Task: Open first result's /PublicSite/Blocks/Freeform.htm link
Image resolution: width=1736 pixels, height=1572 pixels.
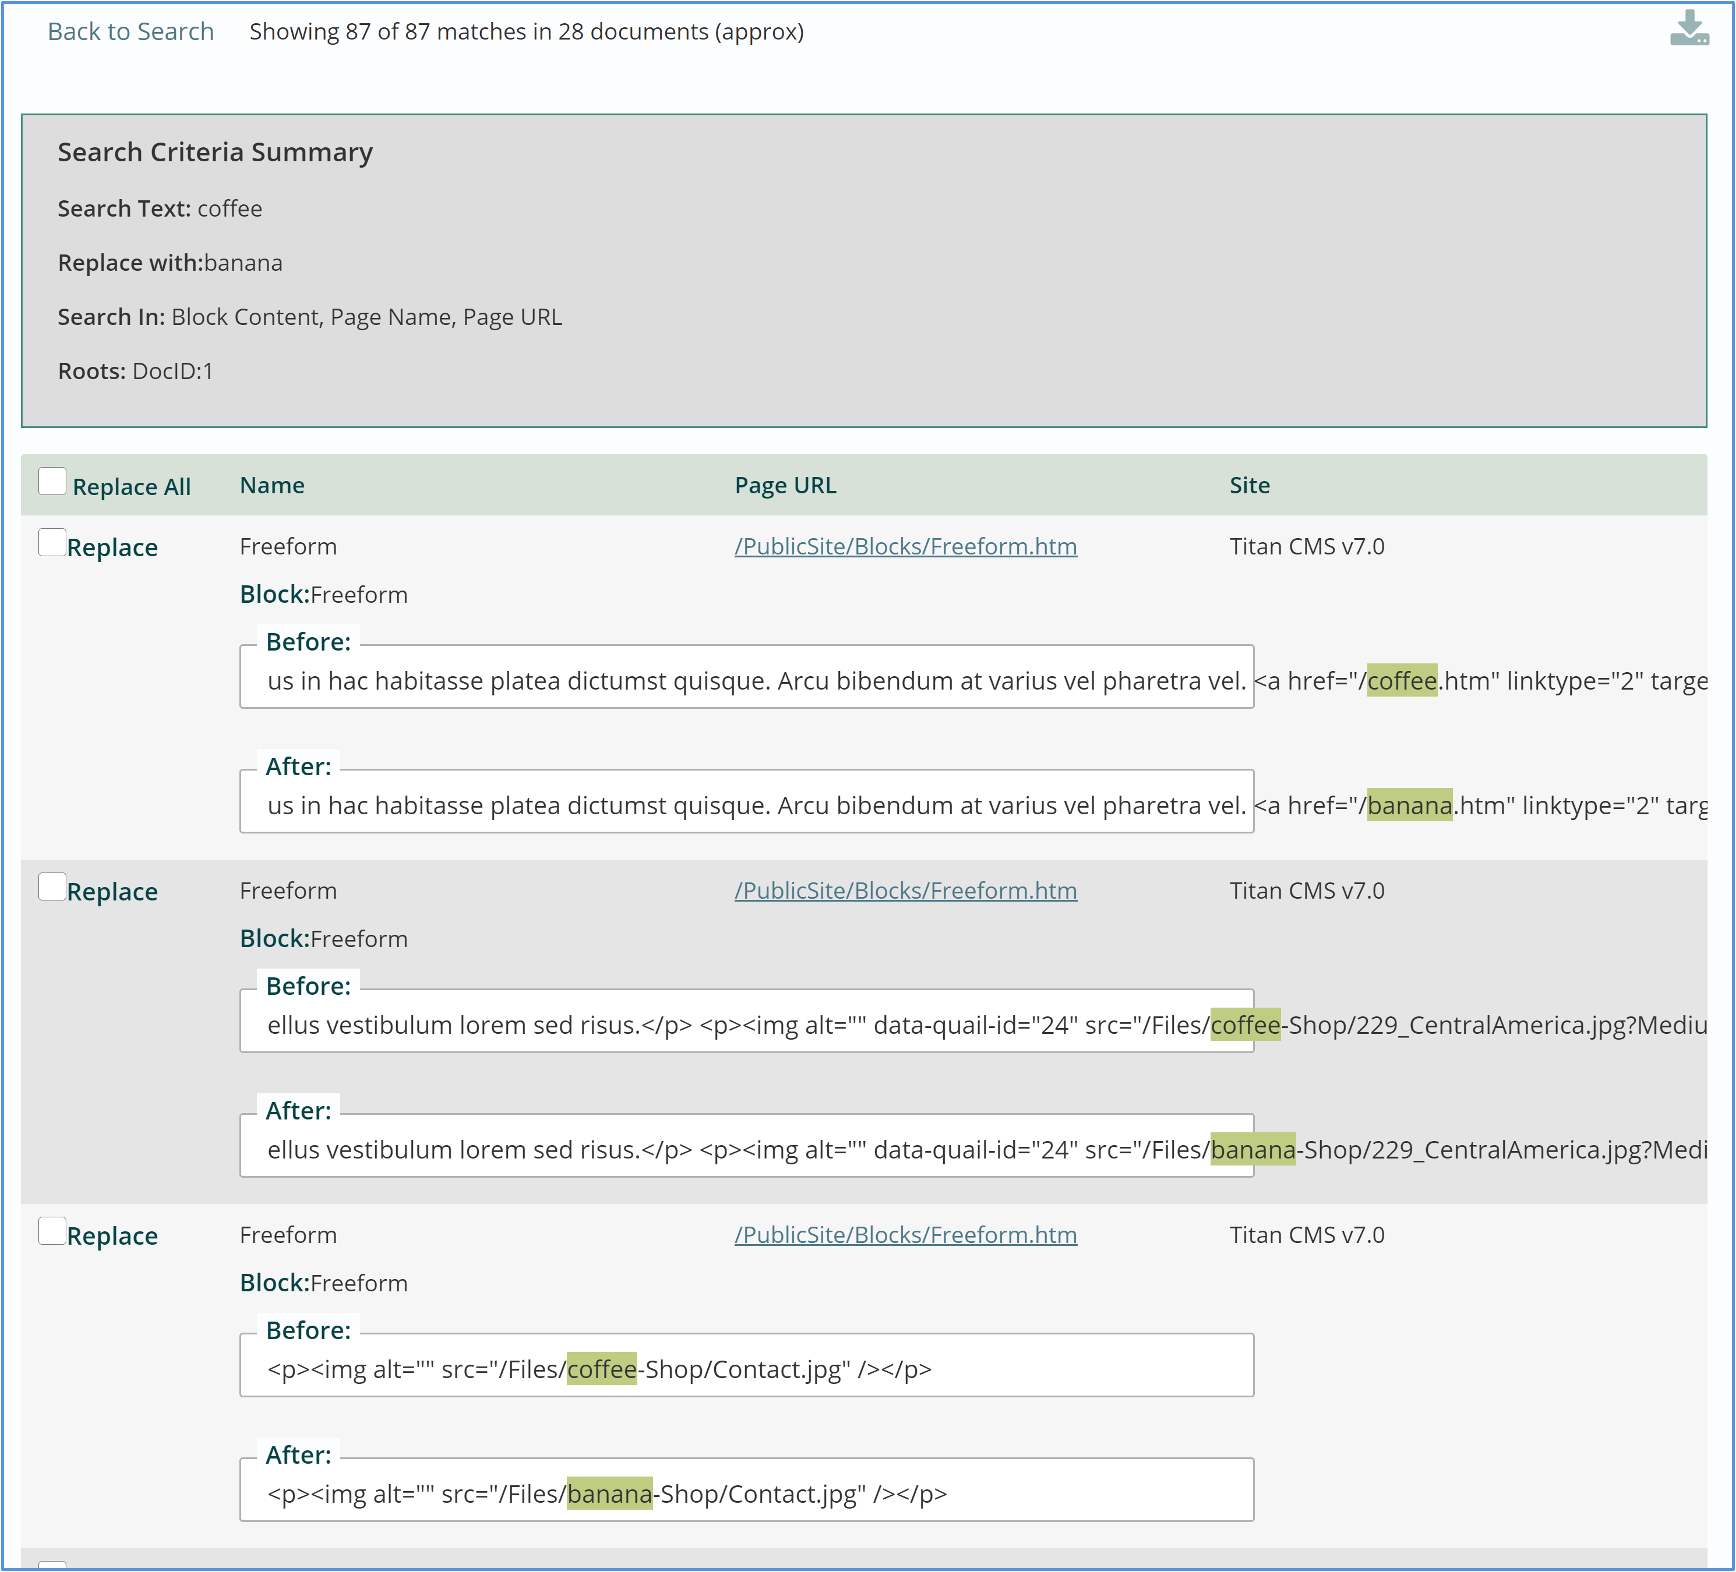Action: [905, 547]
